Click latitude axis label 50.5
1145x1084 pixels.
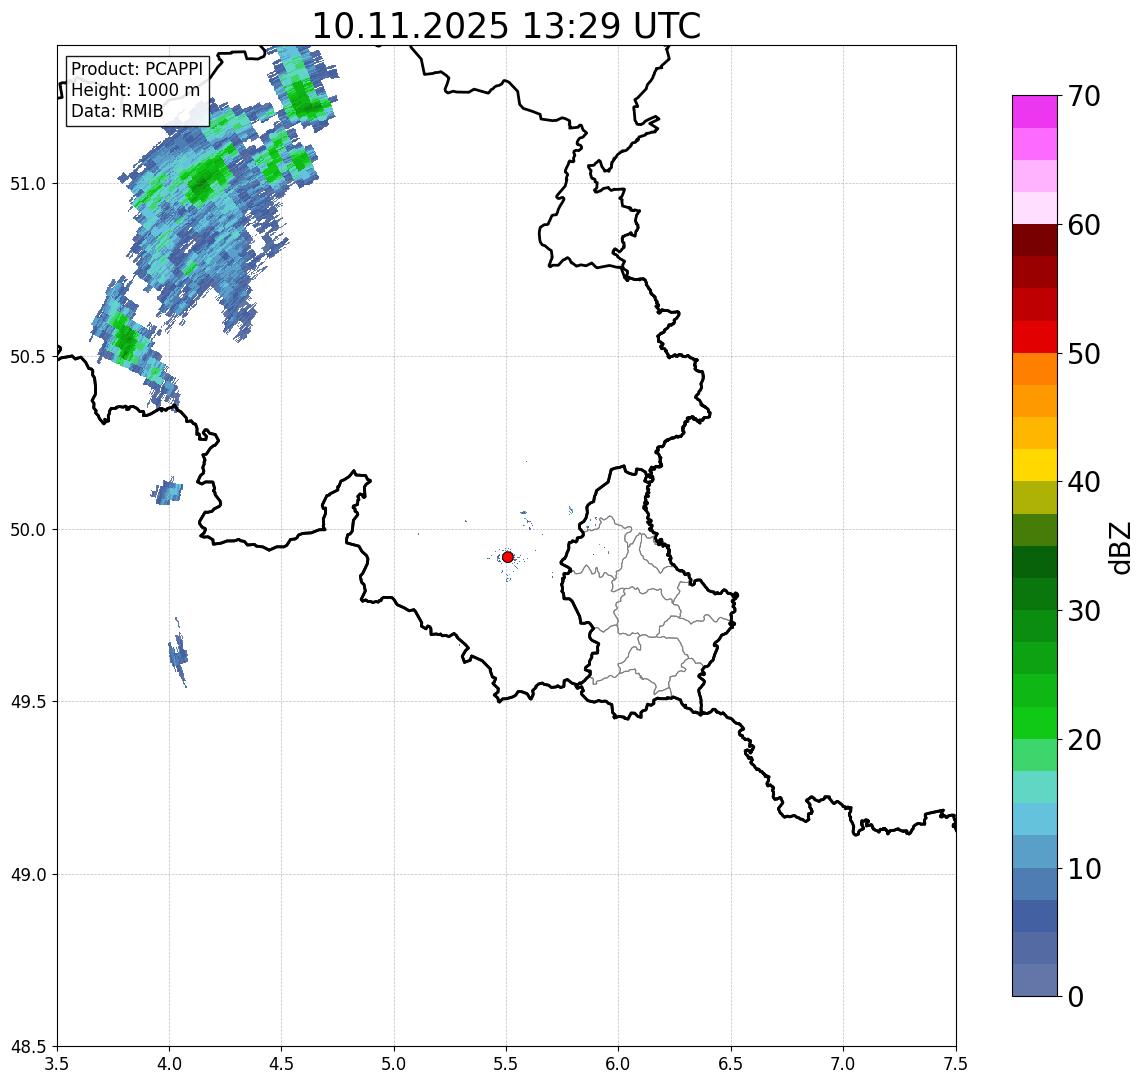(27, 356)
